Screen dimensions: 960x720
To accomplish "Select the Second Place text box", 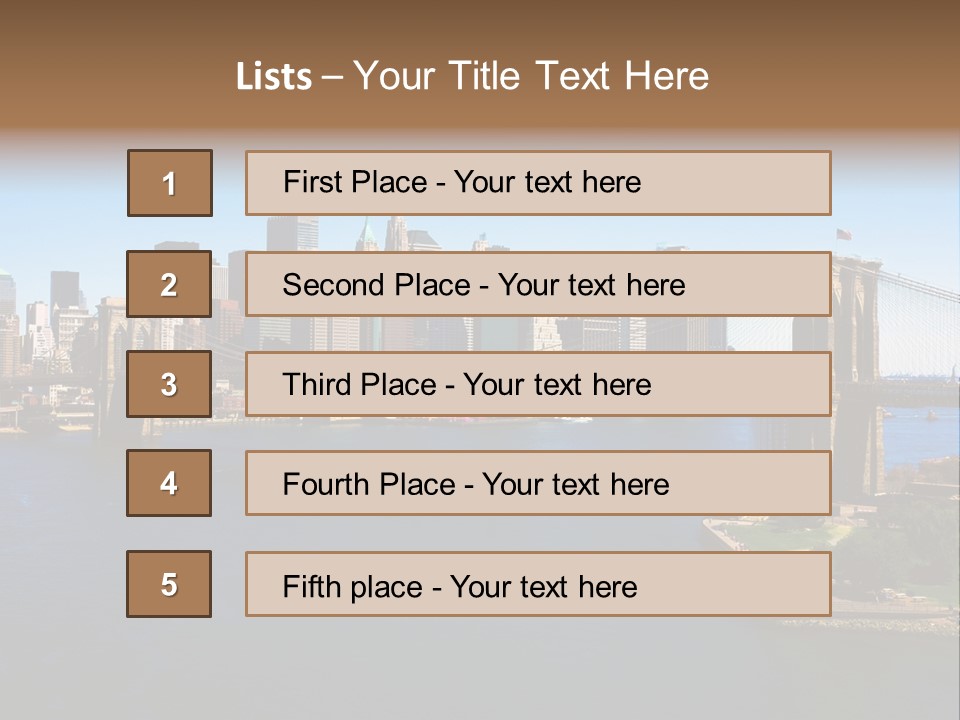I will [538, 284].
